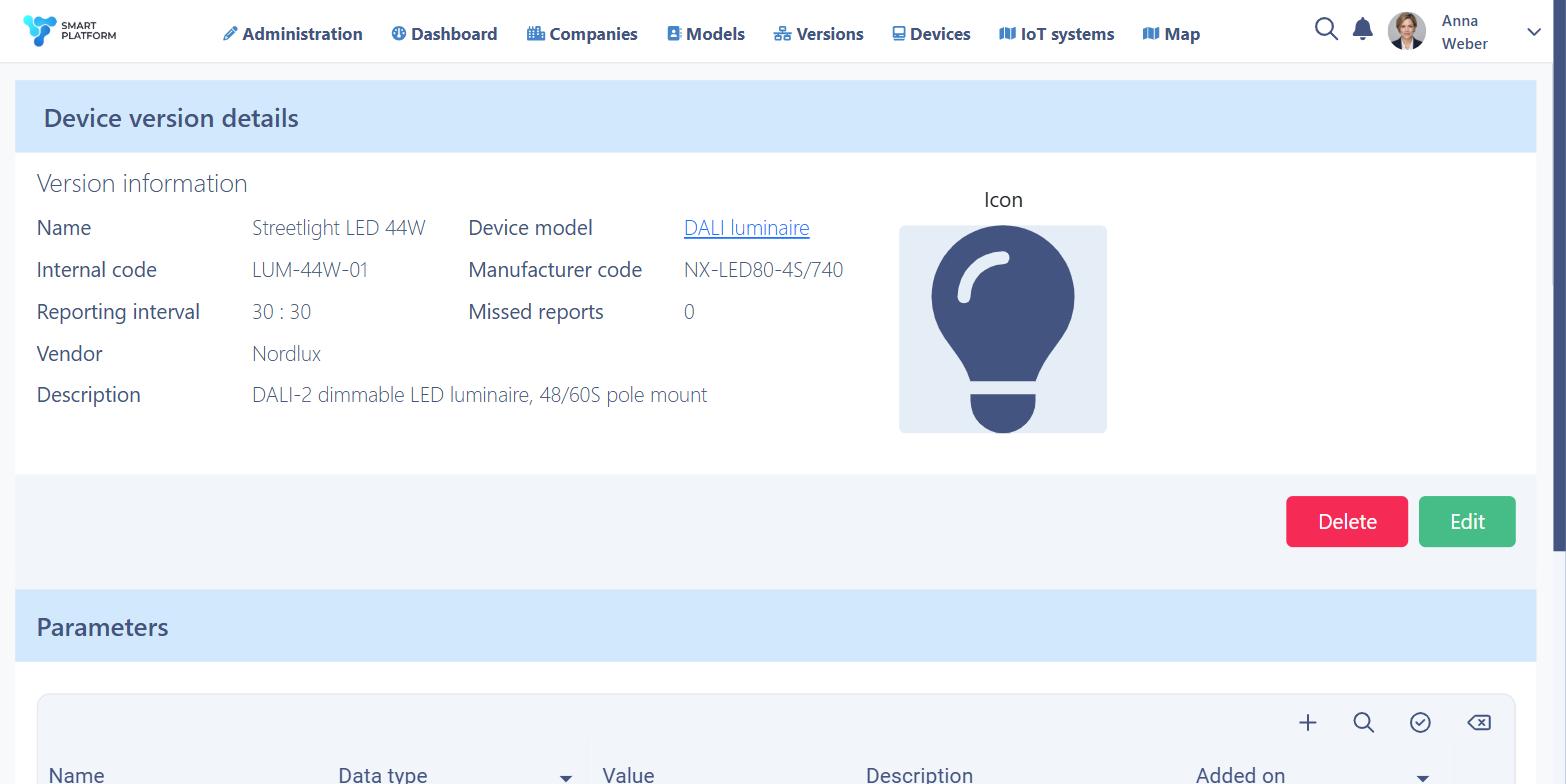
Task: Open the Companies section
Action: pos(582,34)
